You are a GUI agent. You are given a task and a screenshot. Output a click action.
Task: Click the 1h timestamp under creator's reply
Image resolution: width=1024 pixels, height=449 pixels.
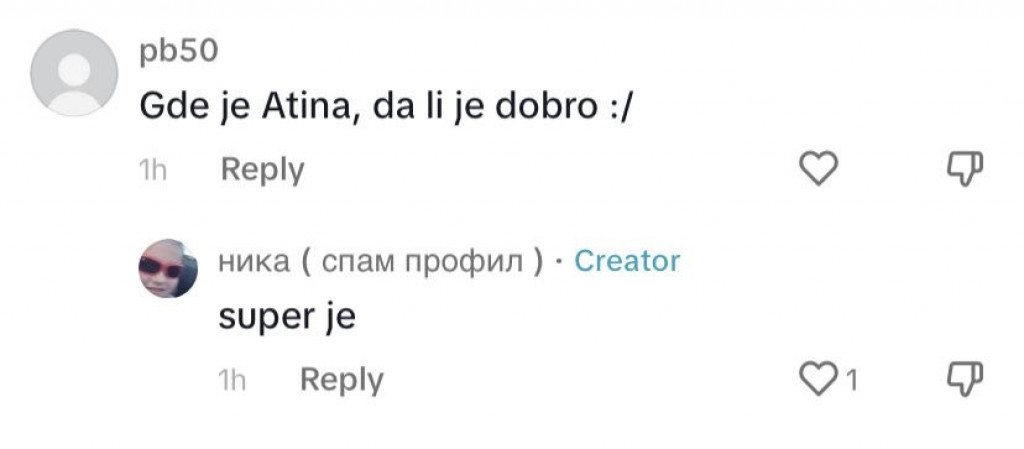click(231, 381)
